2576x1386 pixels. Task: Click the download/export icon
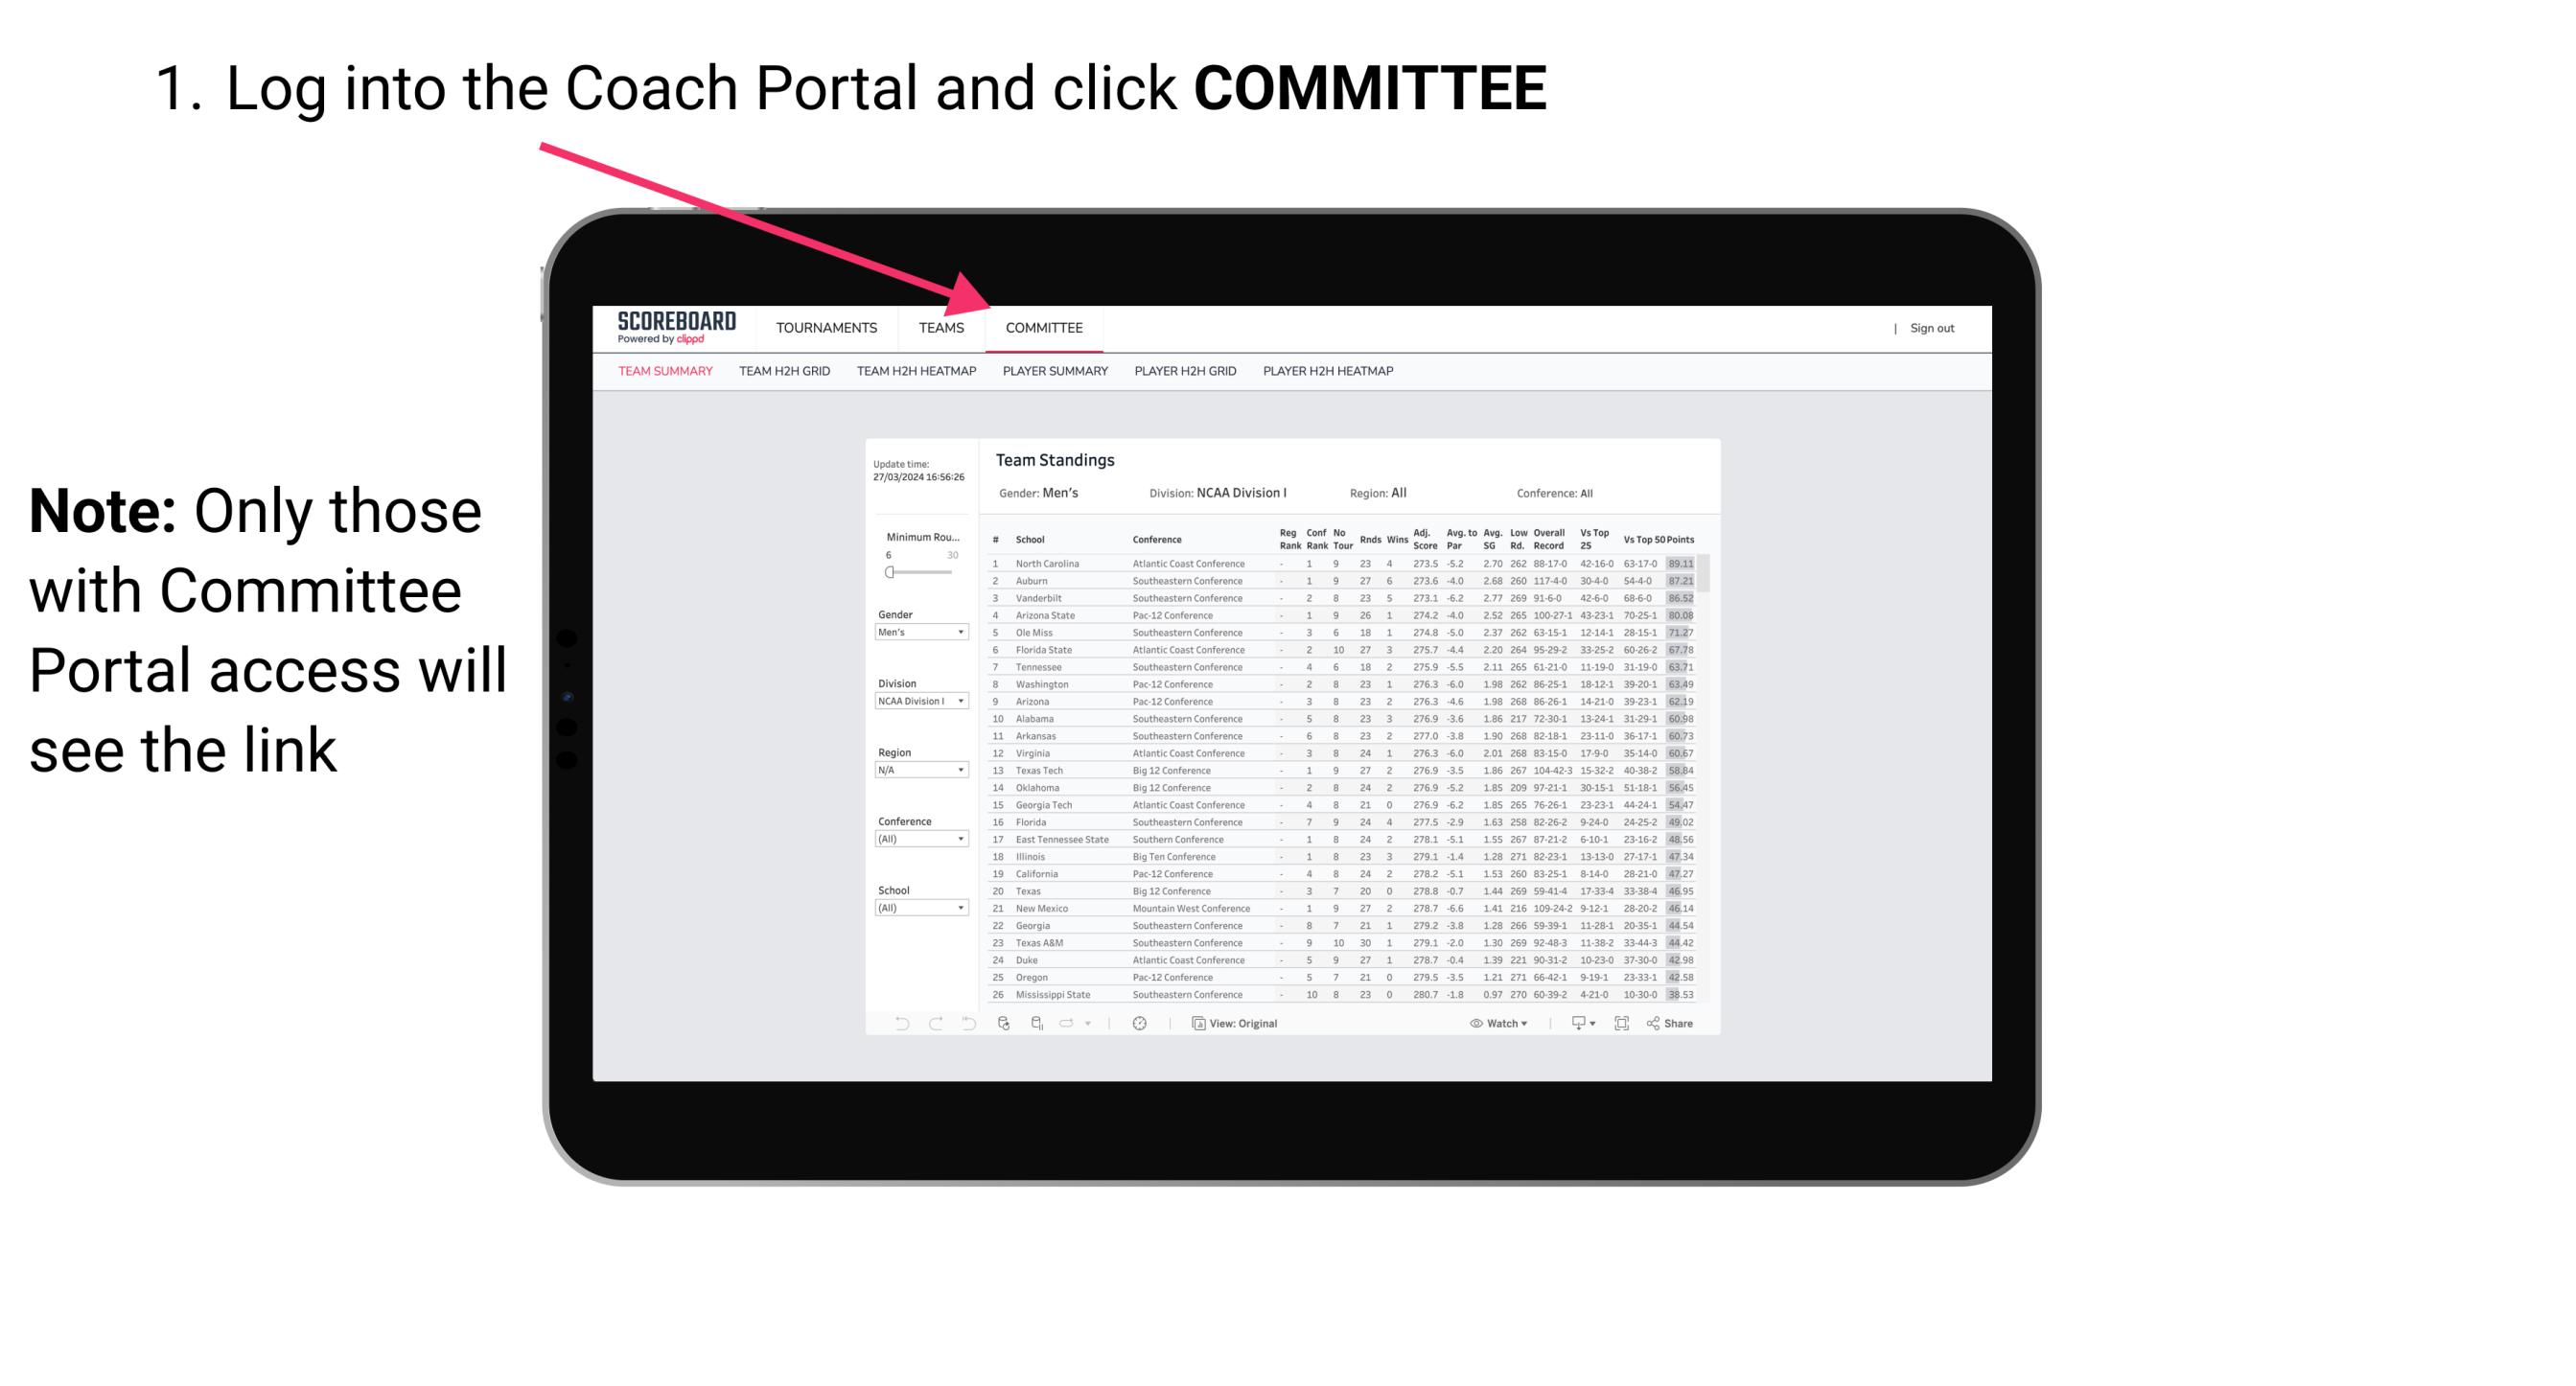tap(1574, 1024)
